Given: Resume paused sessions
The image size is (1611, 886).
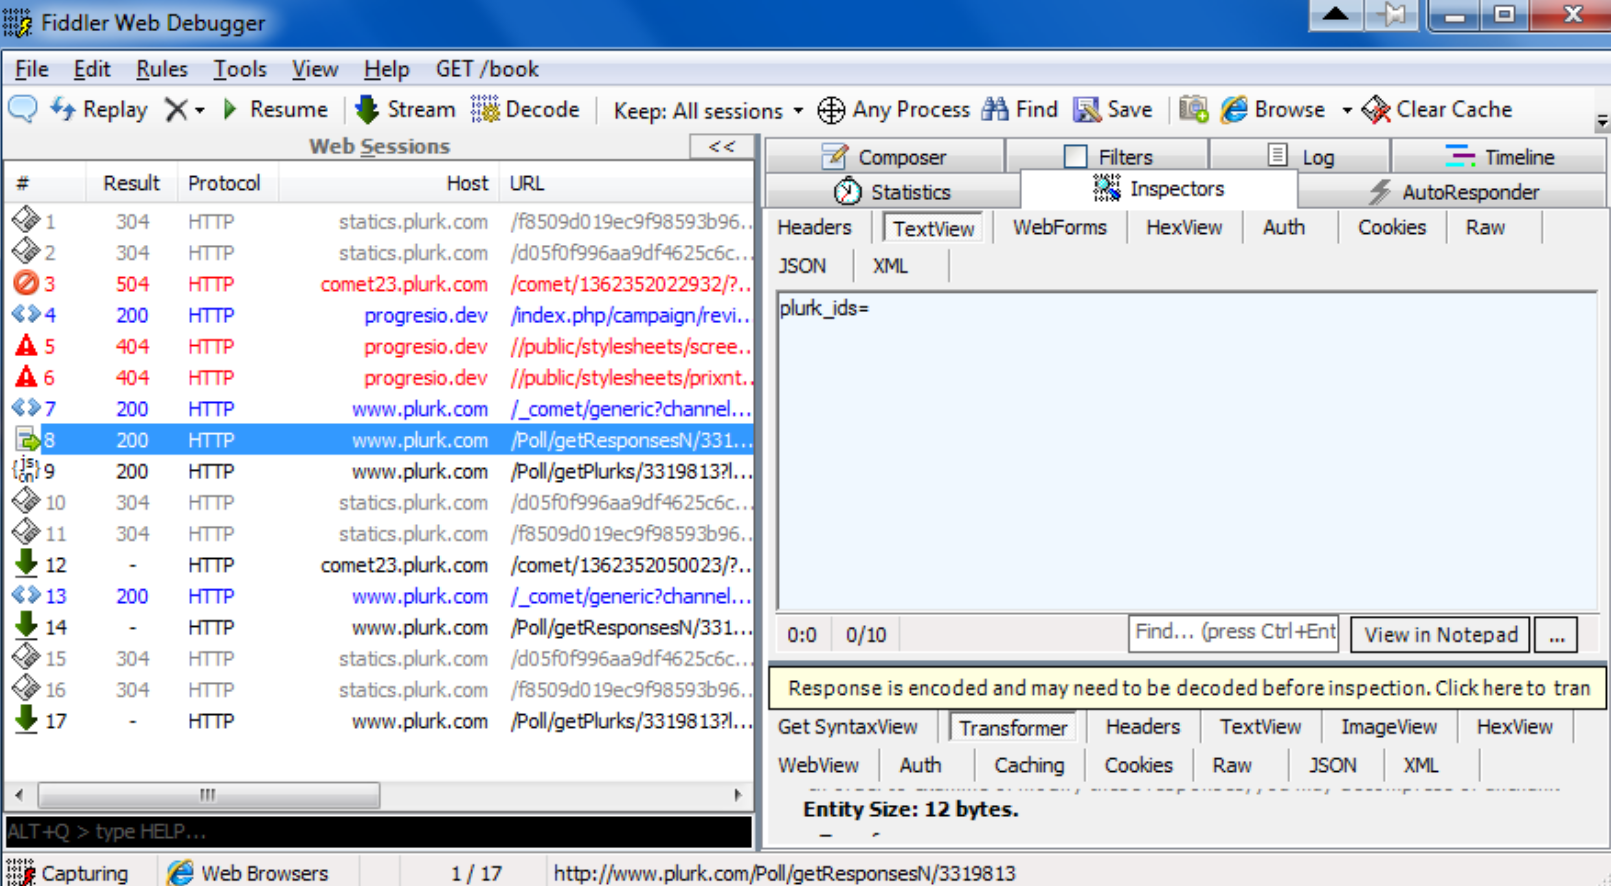Looking at the screenshot, I should pos(275,109).
